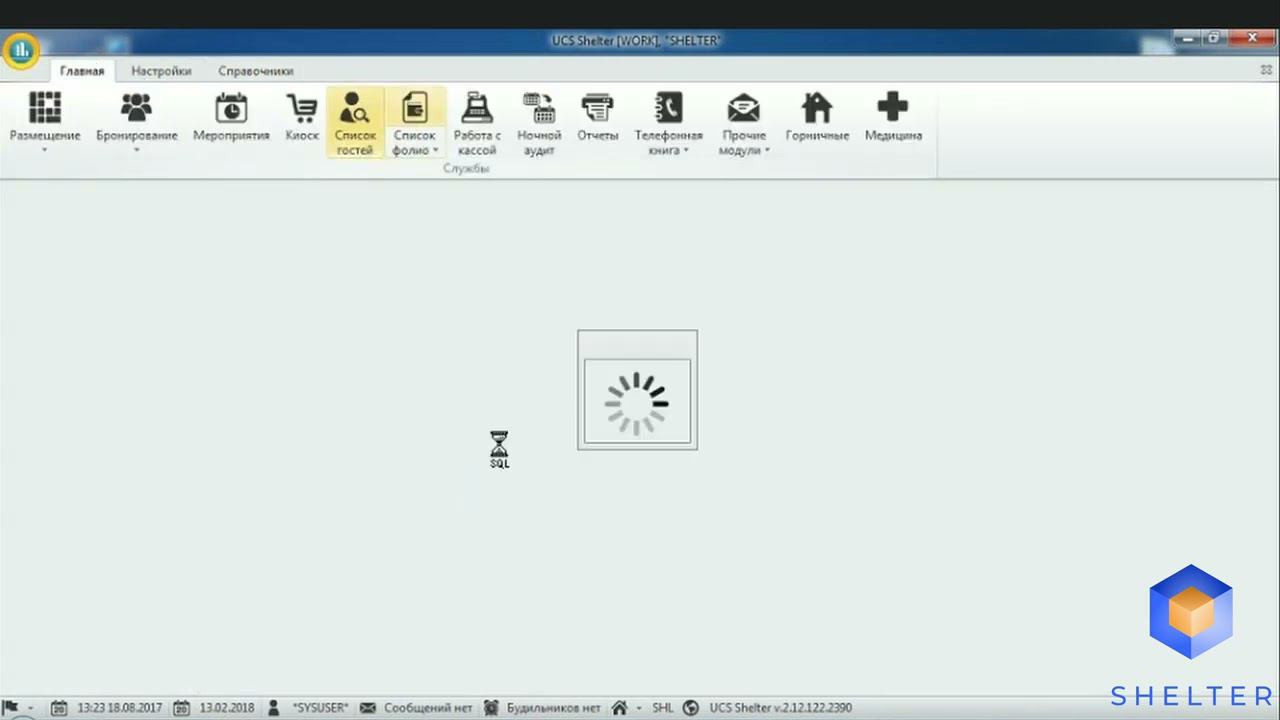Click the flag icon in status bar
Screen dimensions: 1280x720
click(x=12, y=707)
